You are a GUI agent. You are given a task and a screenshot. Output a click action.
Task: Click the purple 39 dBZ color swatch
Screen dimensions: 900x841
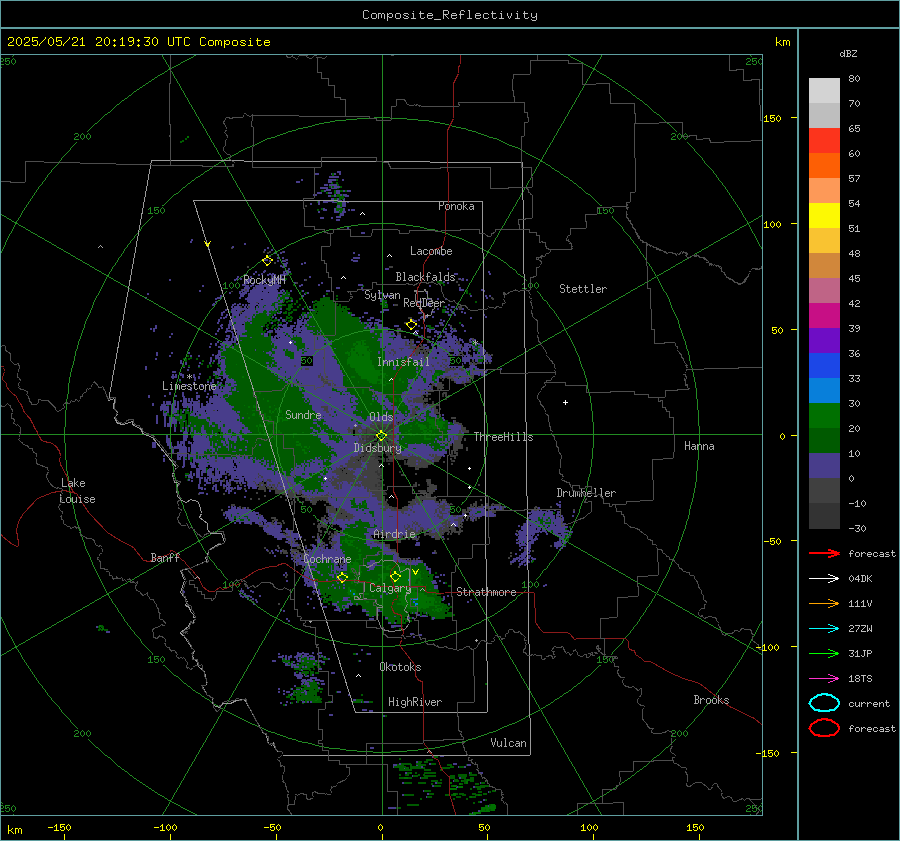(824, 340)
